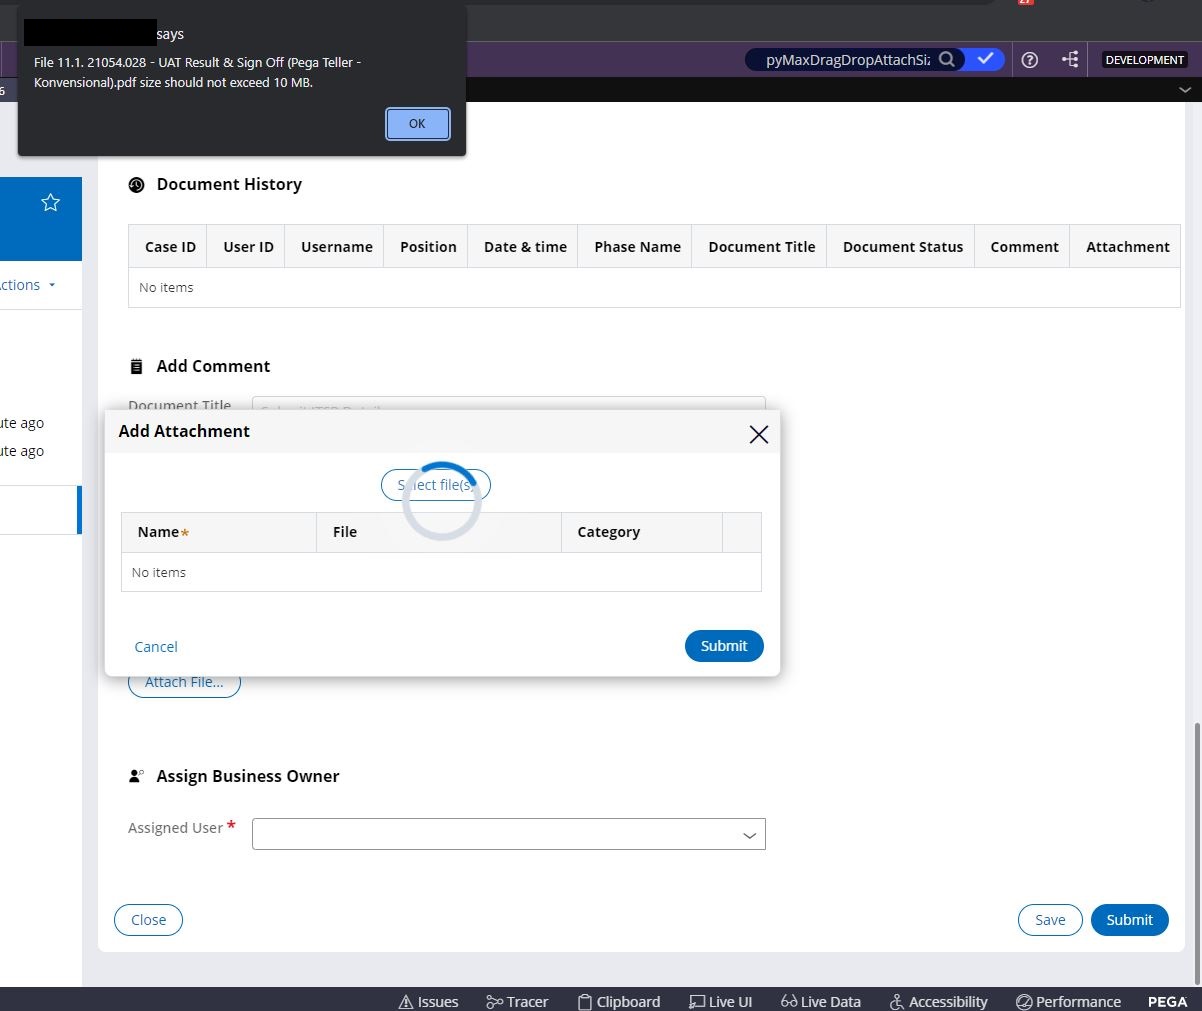Open the Clipboard tool
Screen dimensions: 1202x1011
pyautogui.click(x=619, y=1001)
